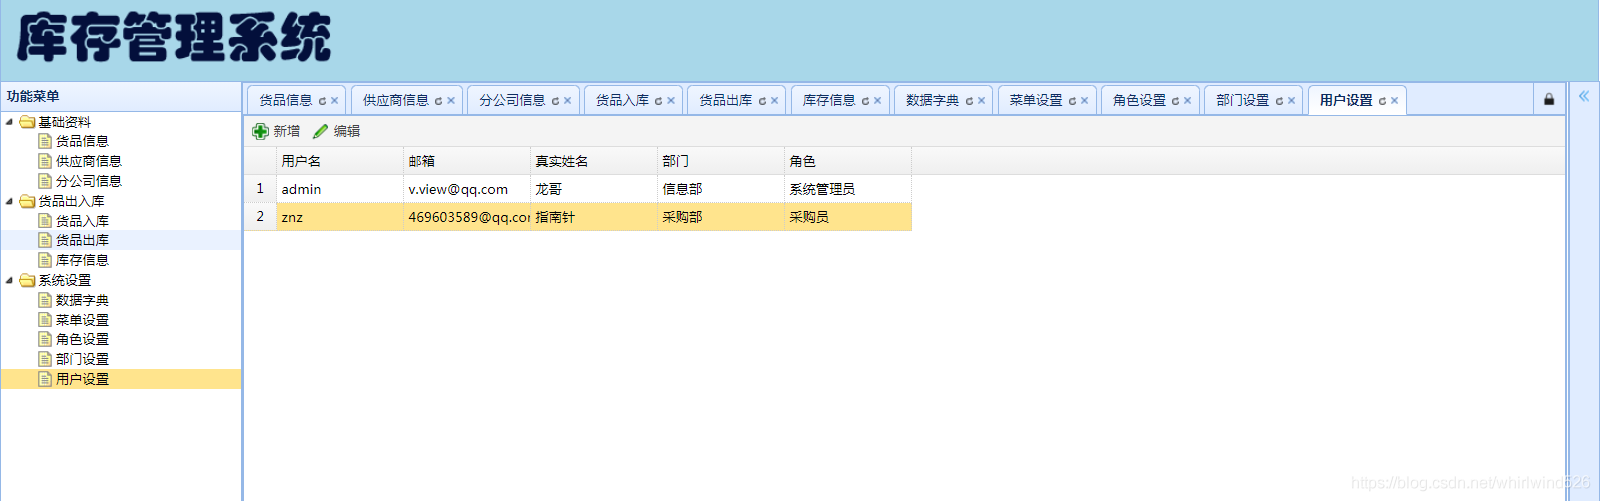Close the 角色设置 tab

click(1187, 101)
